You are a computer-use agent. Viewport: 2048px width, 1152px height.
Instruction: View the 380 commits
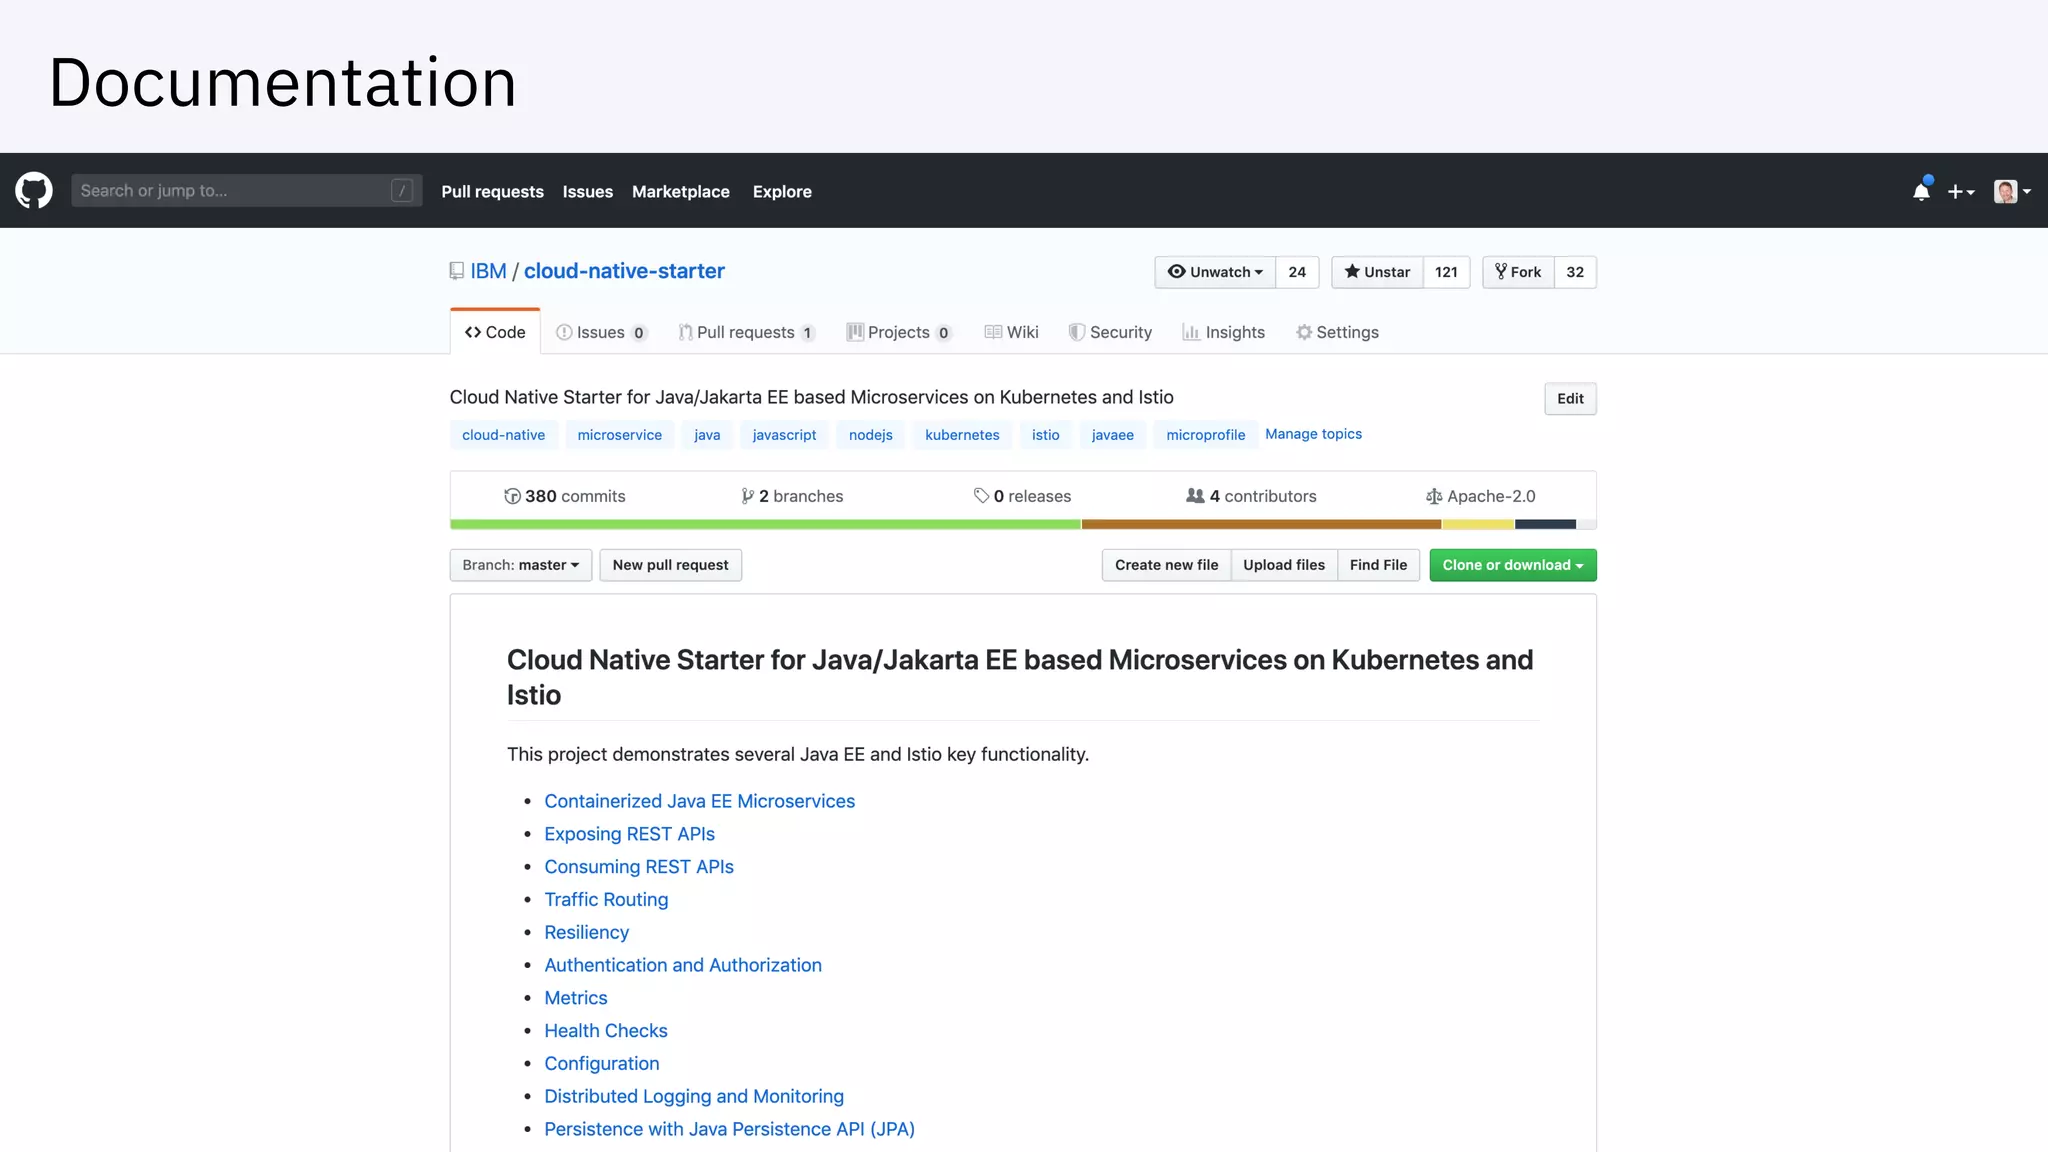tap(565, 496)
